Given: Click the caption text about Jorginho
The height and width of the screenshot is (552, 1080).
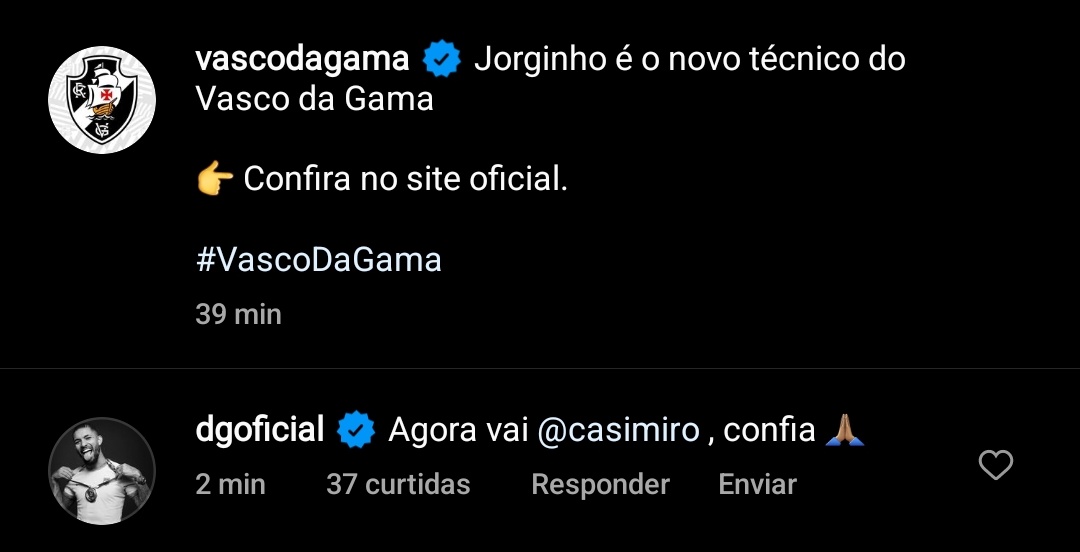Looking at the screenshot, I should click(x=689, y=60).
